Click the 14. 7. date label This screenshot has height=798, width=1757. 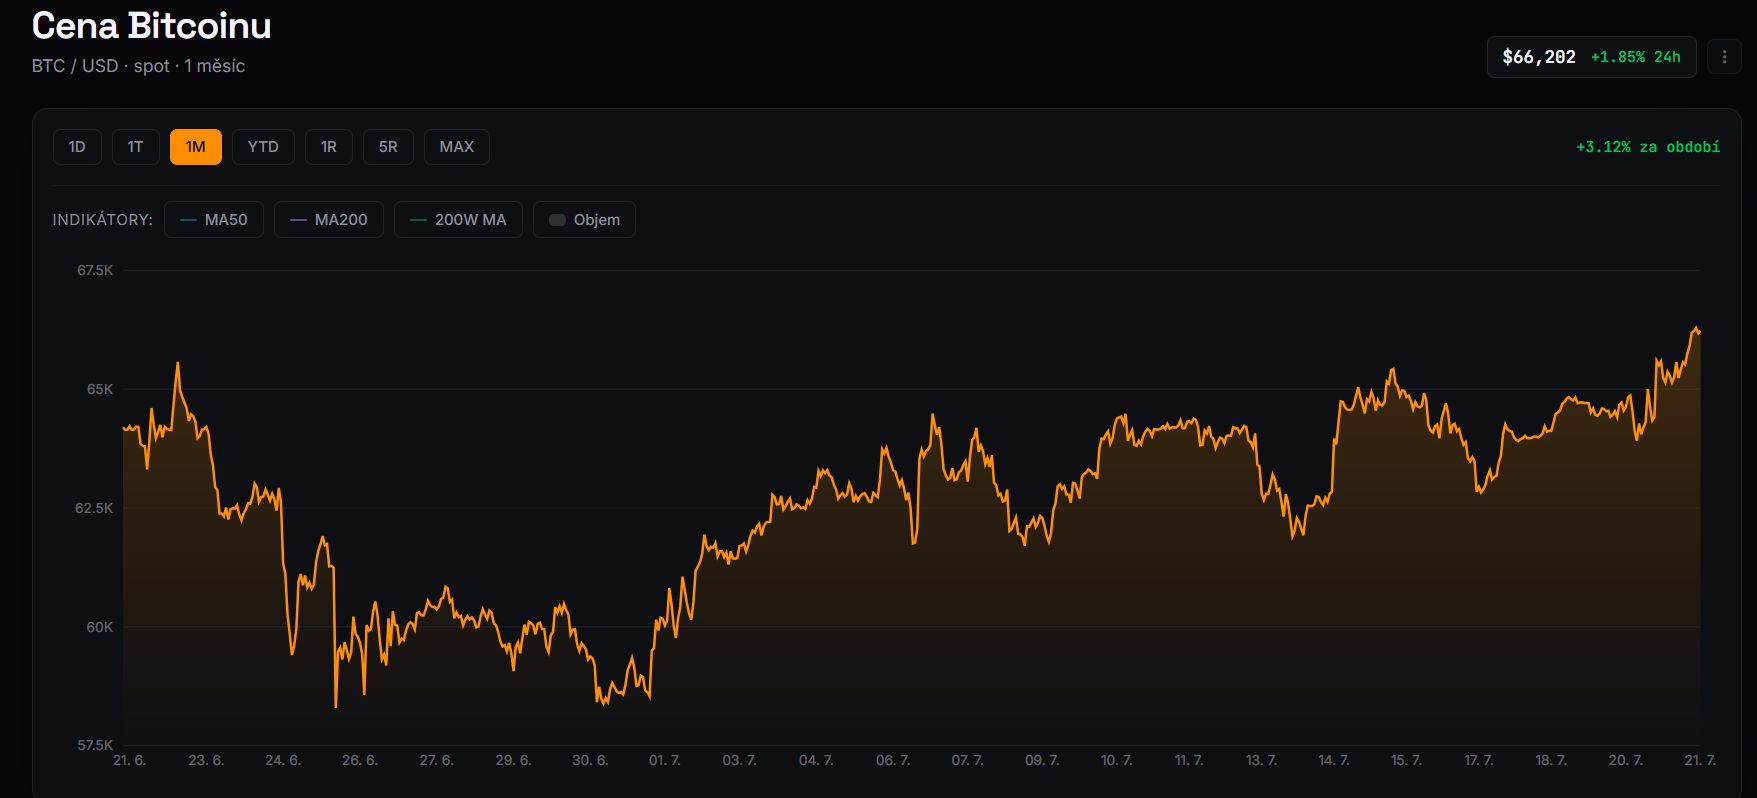point(1334,760)
